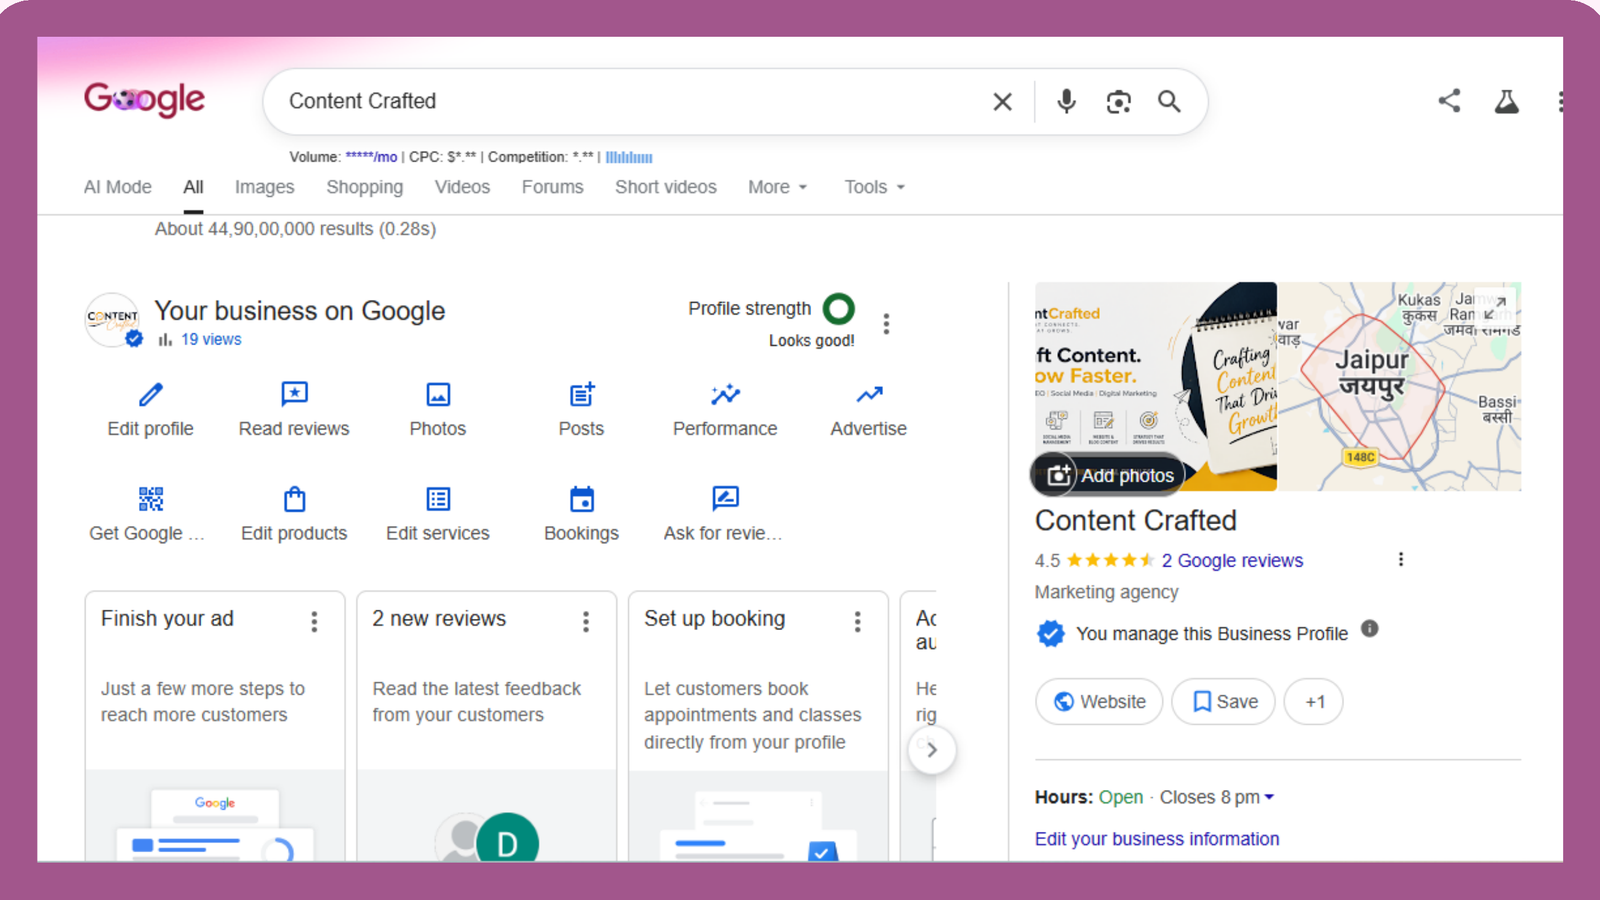The image size is (1600, 900).
Task: Click the info icon beside Business Profile
Action: [x=1370, y=628]
